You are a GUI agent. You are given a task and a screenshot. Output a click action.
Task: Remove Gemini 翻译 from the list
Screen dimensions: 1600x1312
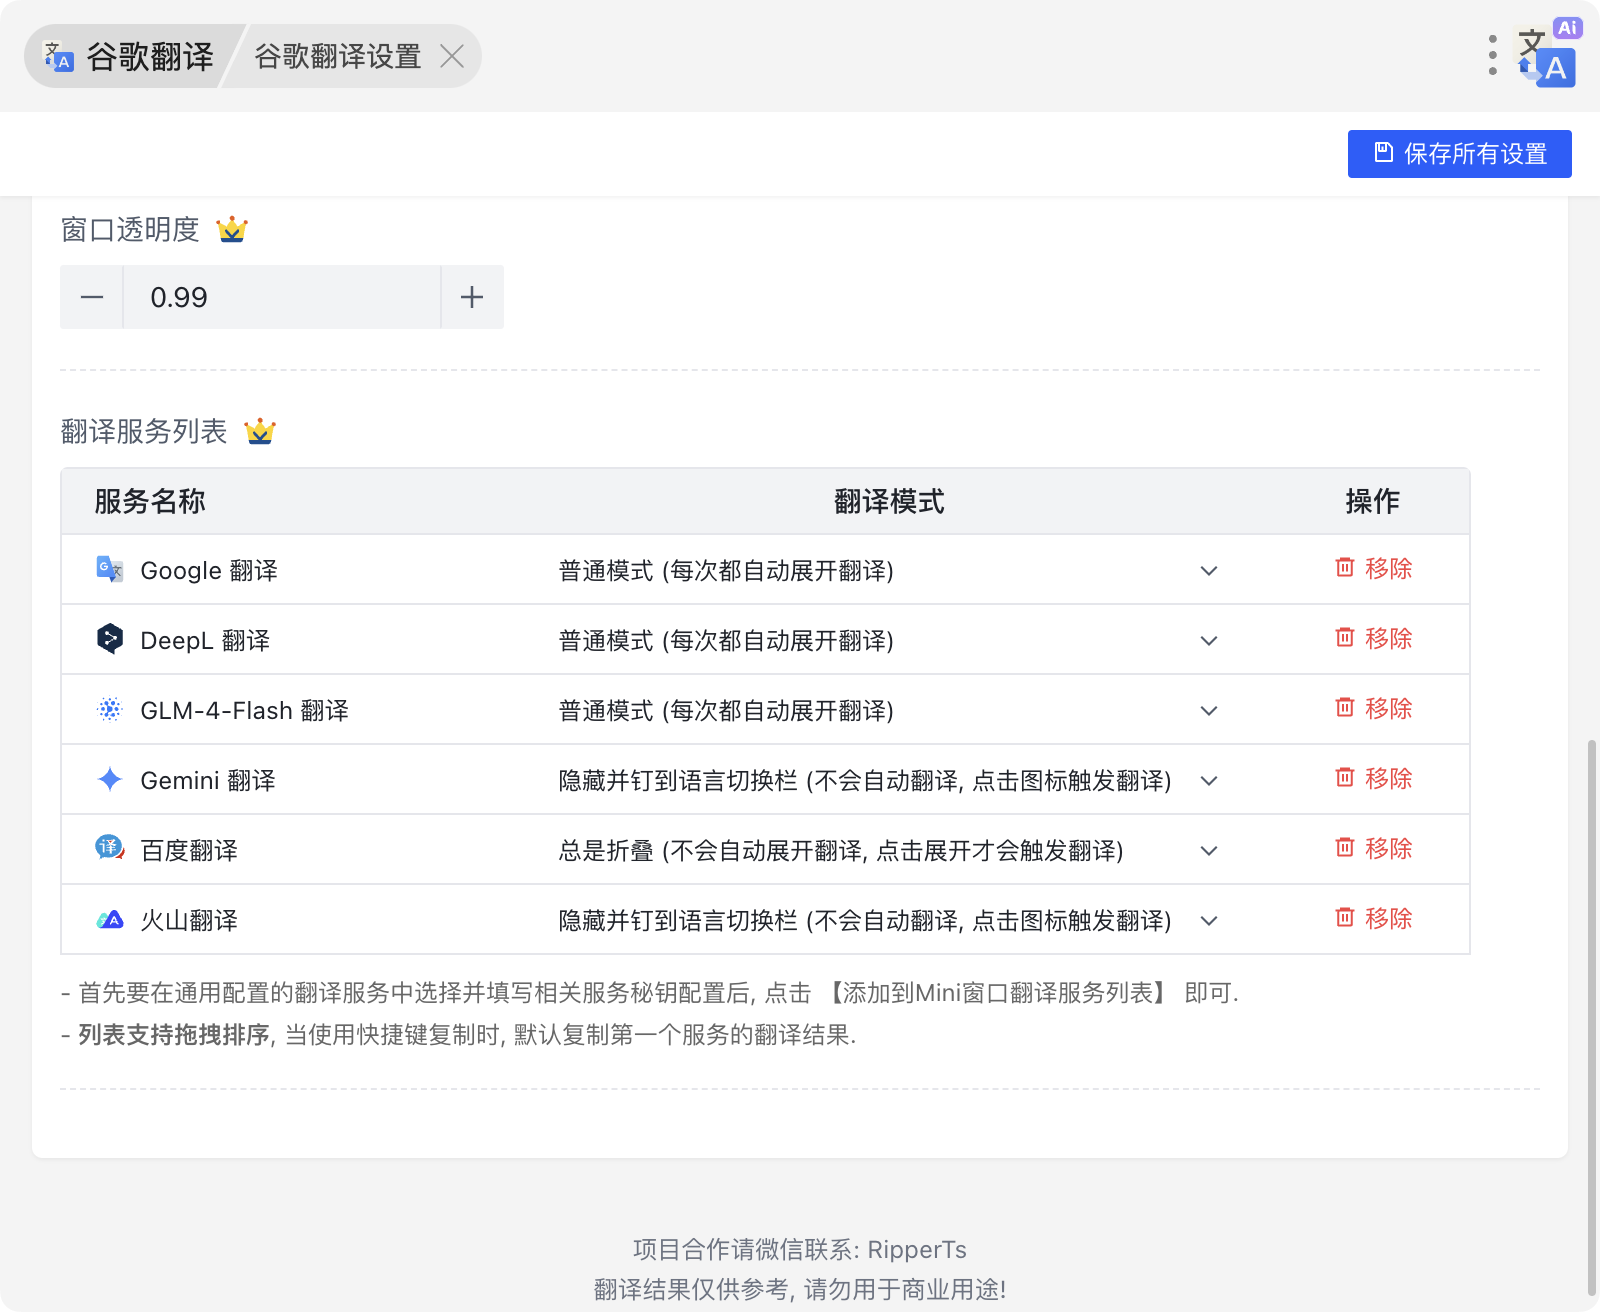coord(1374,778)
